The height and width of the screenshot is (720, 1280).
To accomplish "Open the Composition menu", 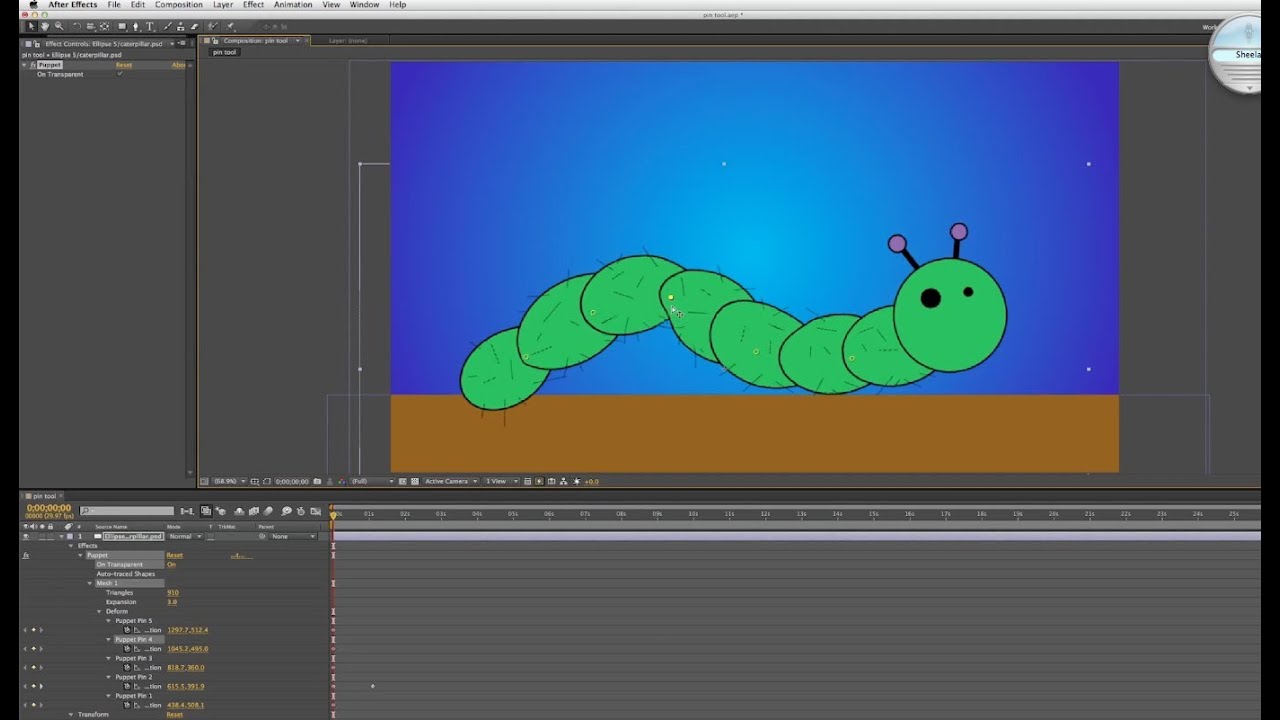I will [178, 5].
